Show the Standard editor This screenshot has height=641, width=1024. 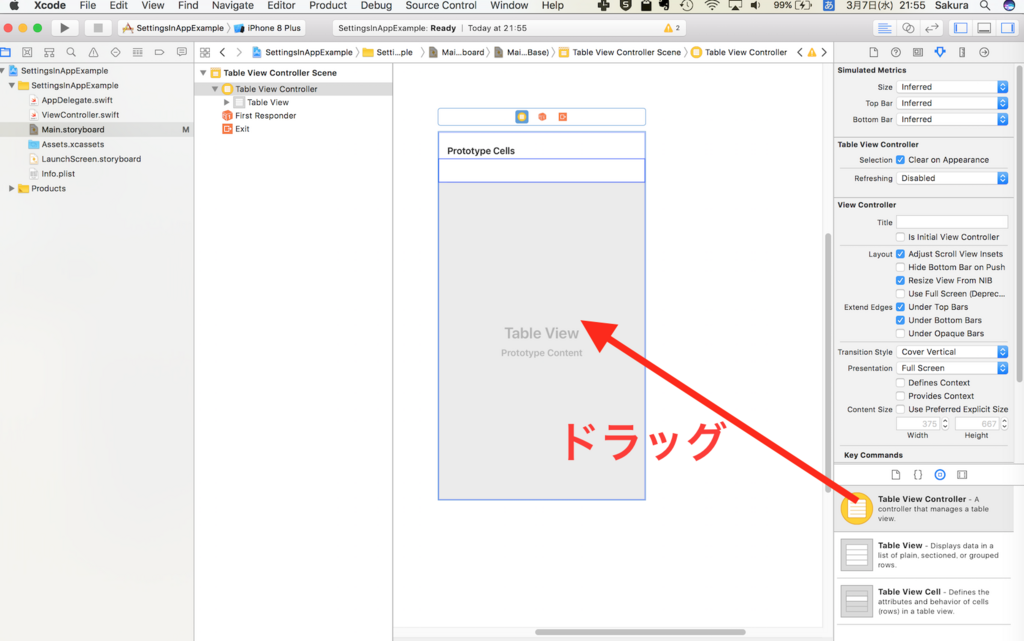point(884,28)
